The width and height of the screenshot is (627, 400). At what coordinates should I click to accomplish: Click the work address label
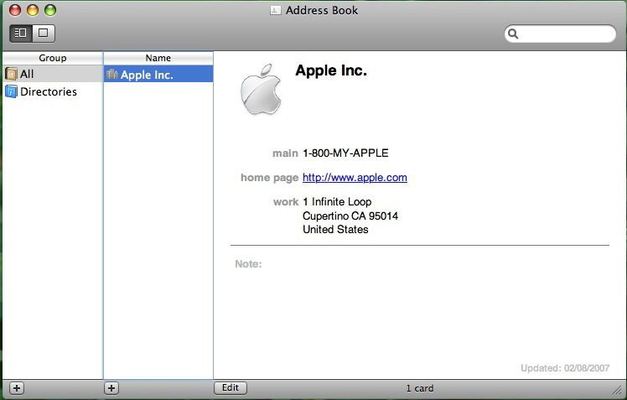pos(286,202)
